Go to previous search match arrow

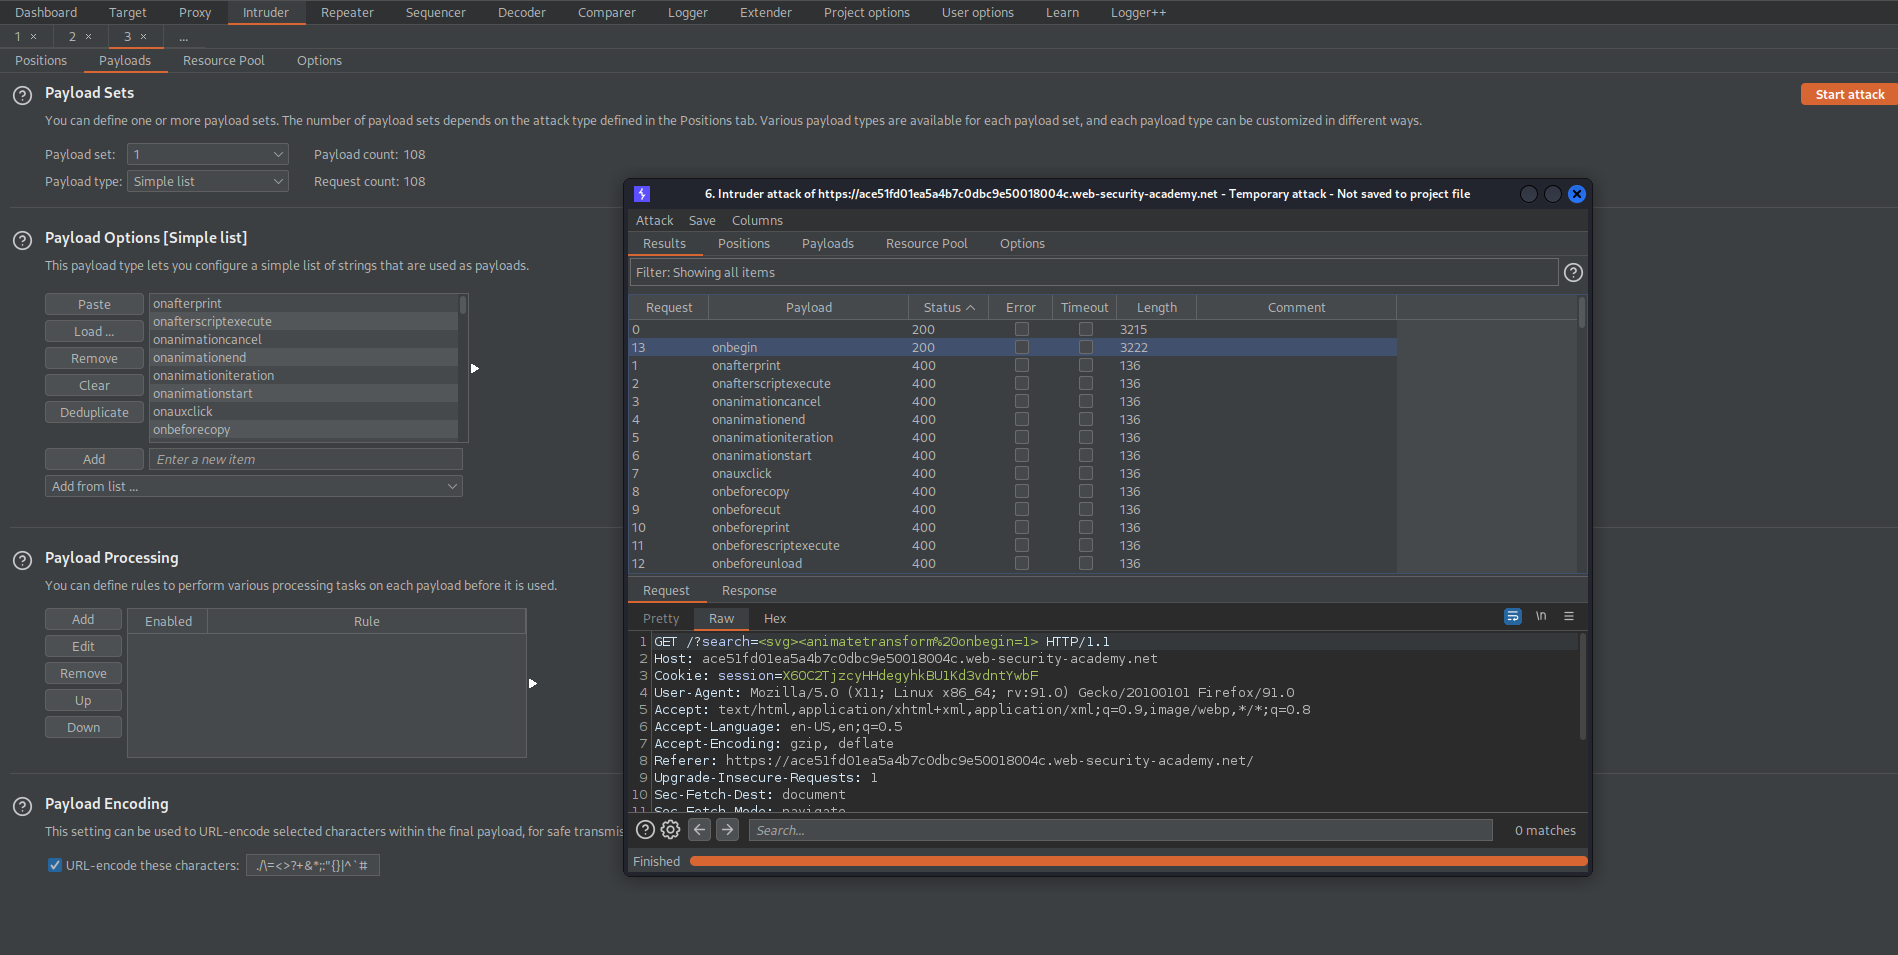pyautogui.click(x=700, y=830)
